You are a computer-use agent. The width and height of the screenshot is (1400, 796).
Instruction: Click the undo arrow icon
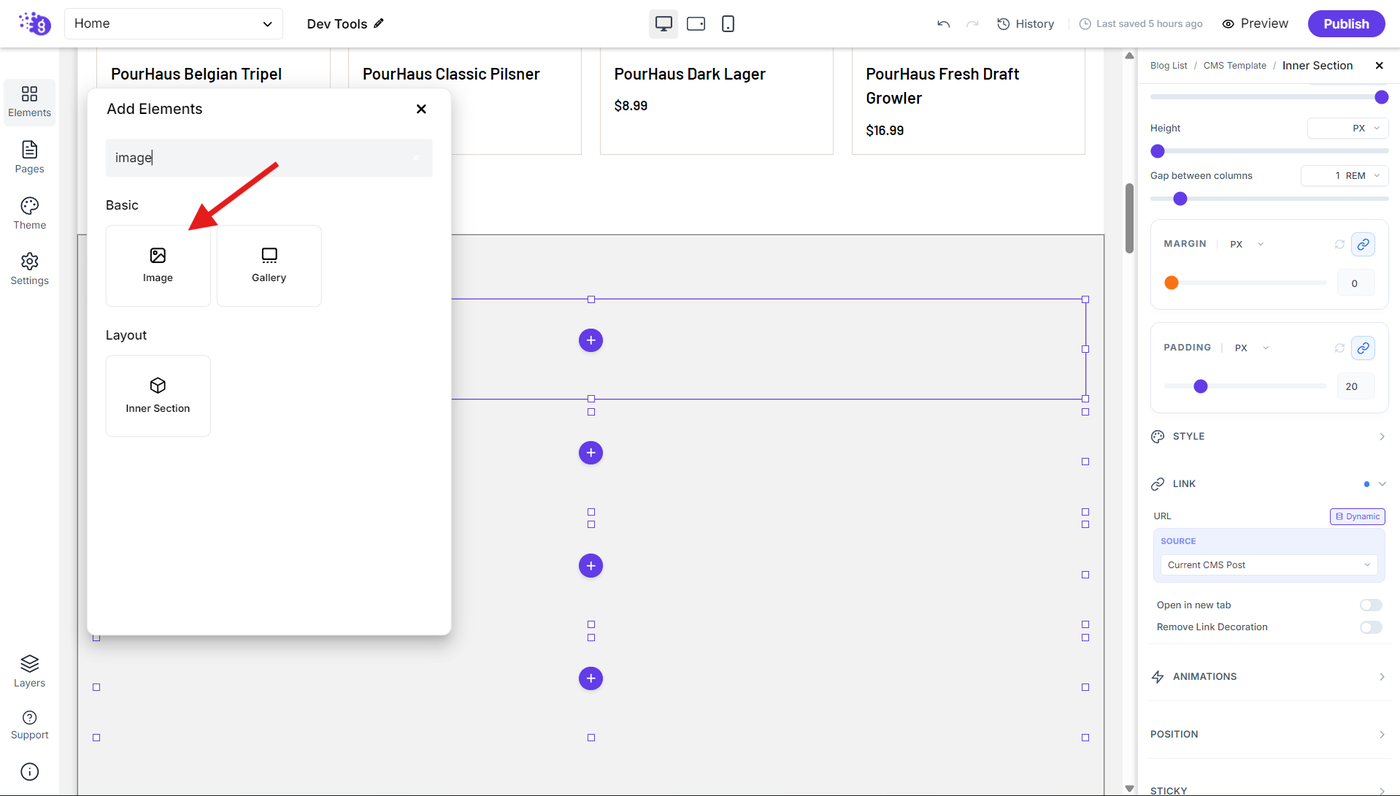pos(943,24)
